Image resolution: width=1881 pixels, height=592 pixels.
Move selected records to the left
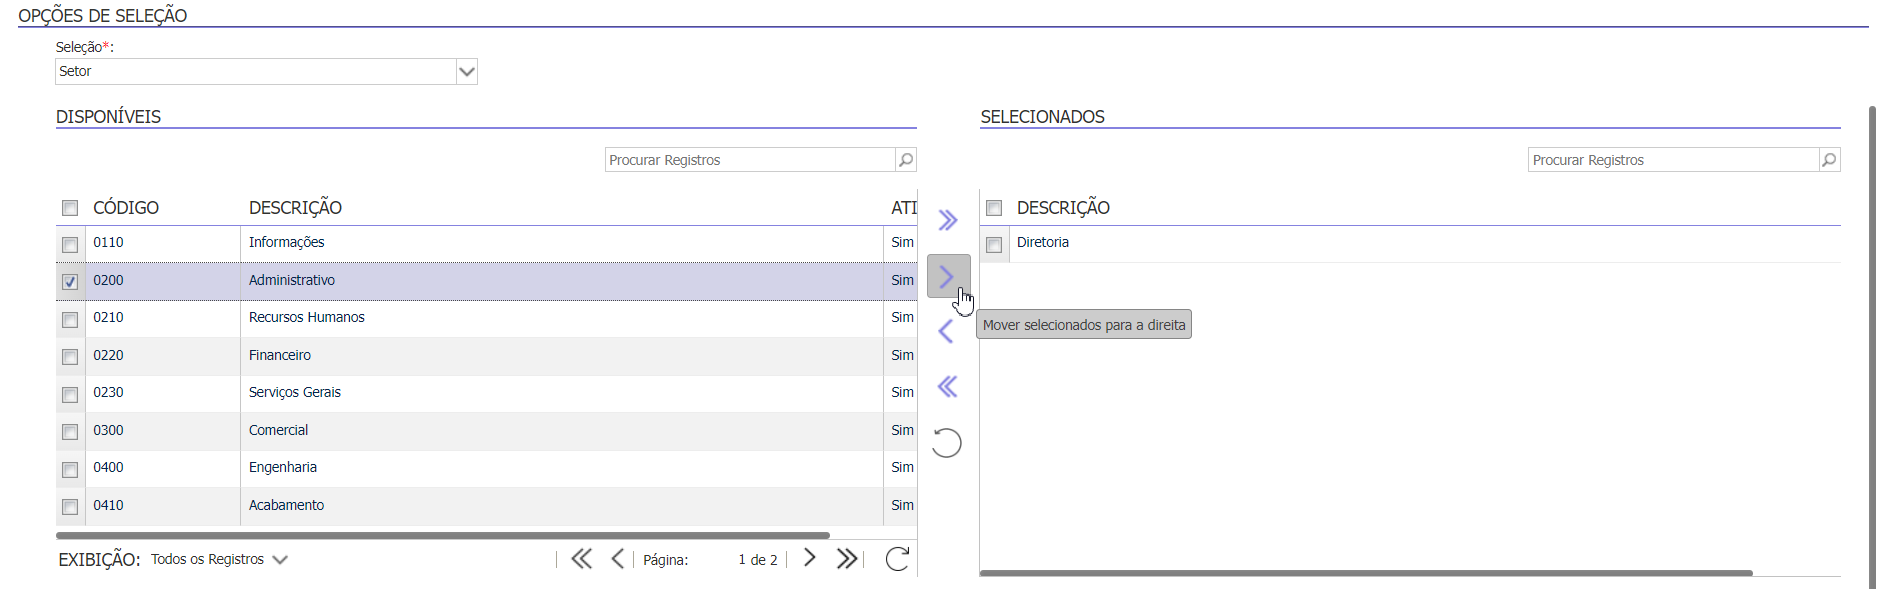946,331
